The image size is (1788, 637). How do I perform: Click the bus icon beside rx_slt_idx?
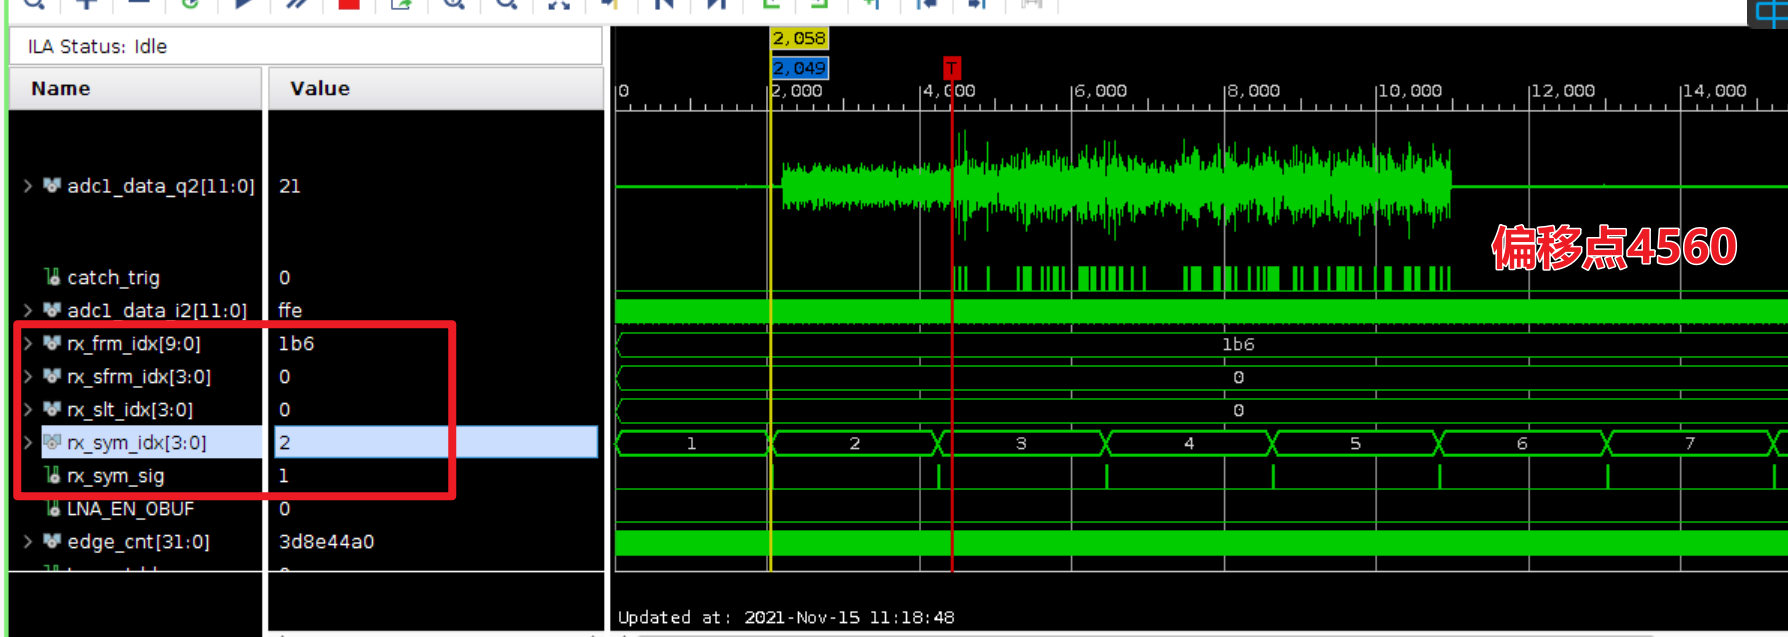[x=52, y=409]
